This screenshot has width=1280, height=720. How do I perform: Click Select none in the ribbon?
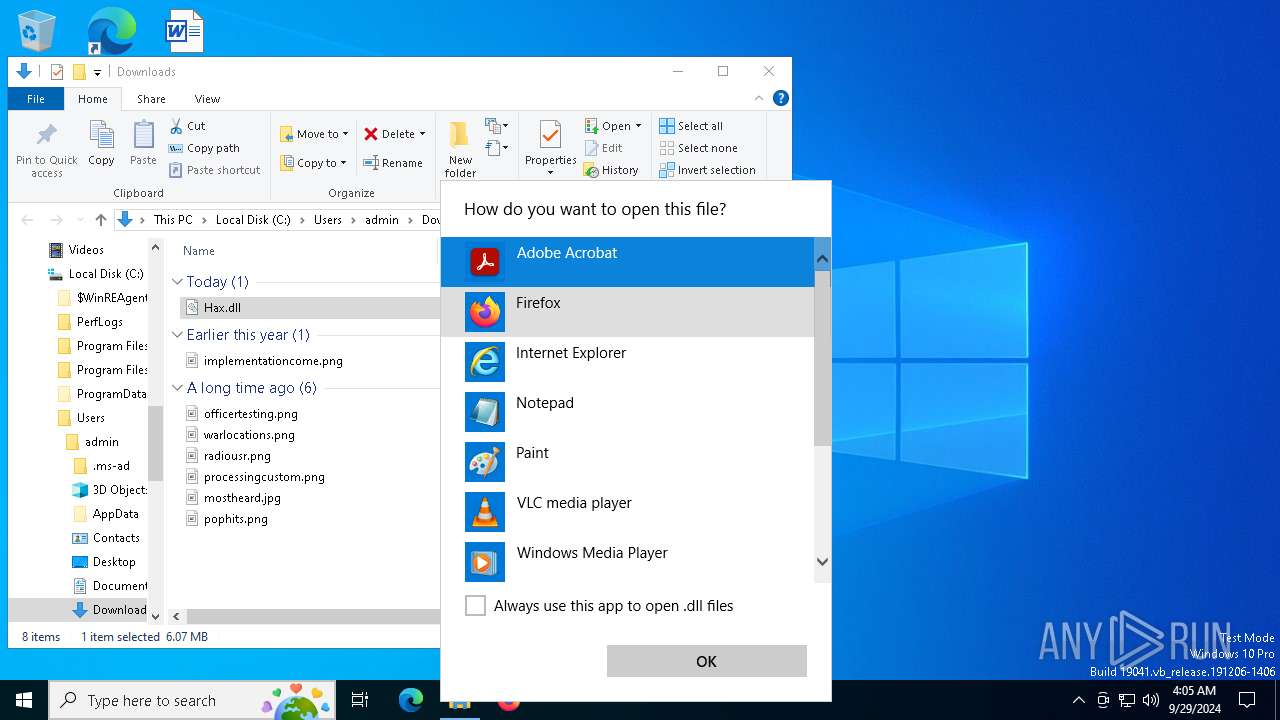pos(698,148)
